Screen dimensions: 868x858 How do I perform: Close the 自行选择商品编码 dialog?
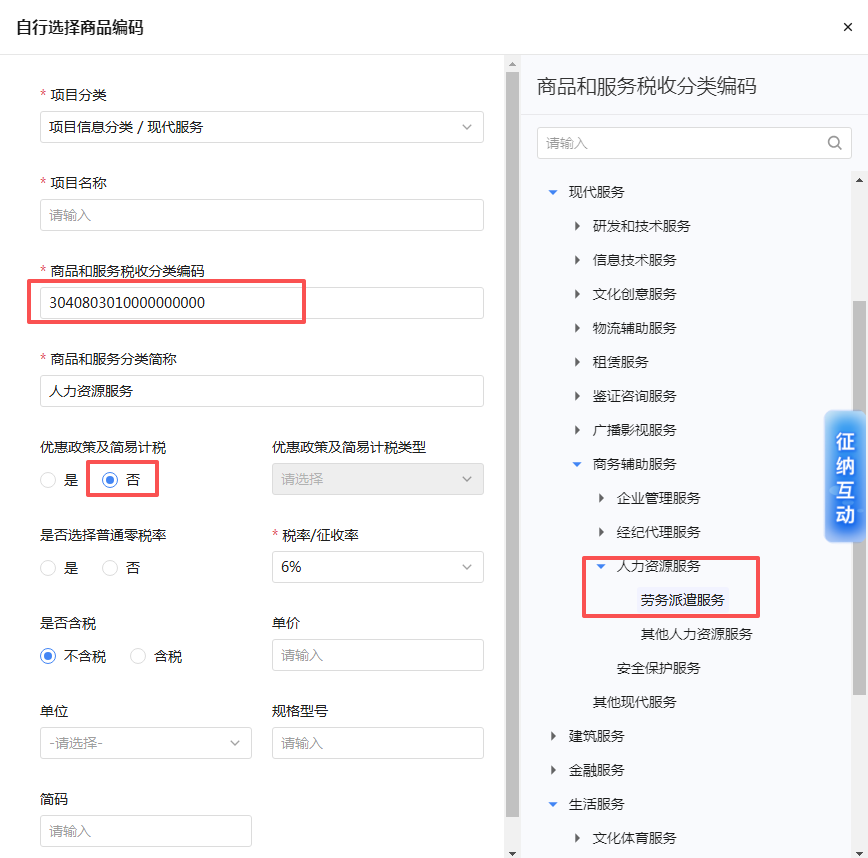(x=847, y=27)
